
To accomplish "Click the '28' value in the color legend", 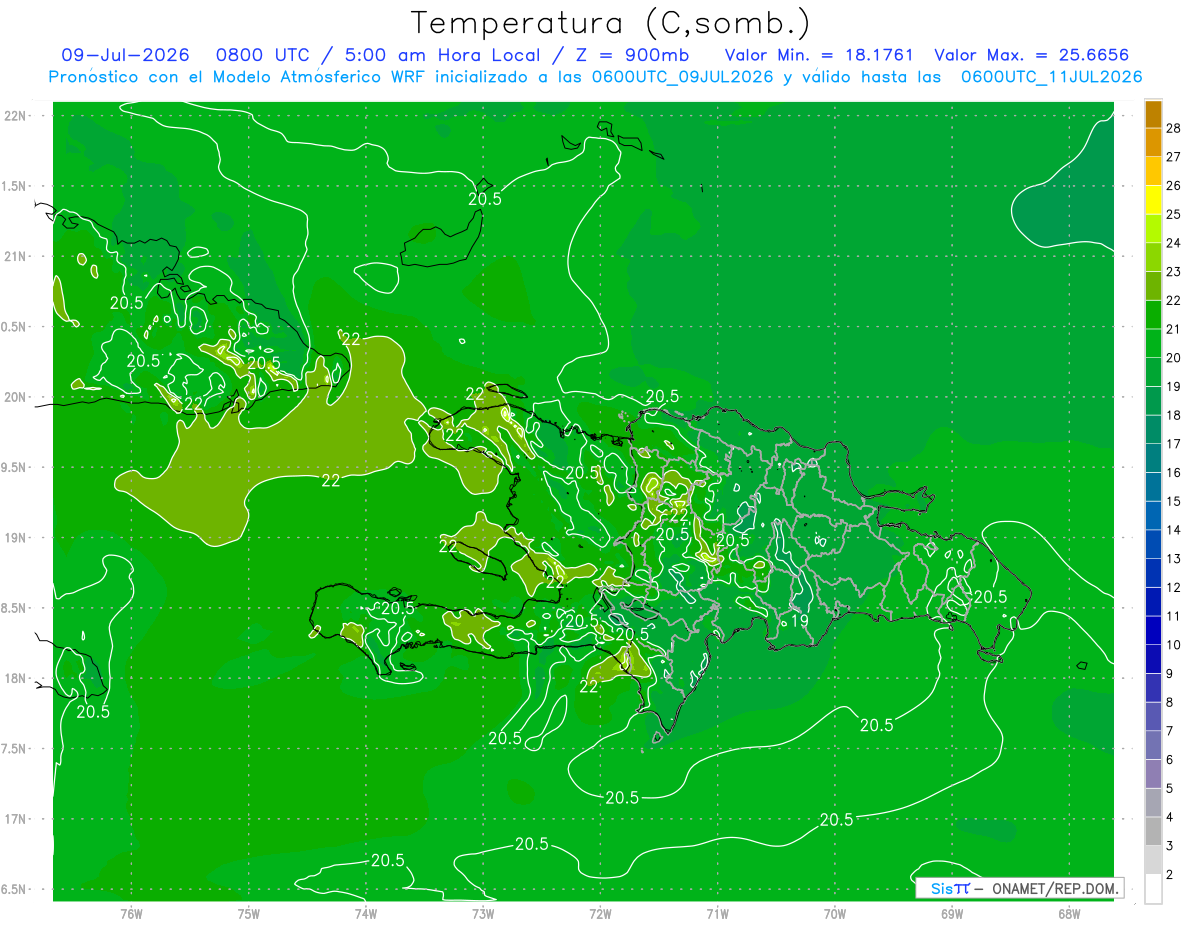I will tap(1174, 127).
